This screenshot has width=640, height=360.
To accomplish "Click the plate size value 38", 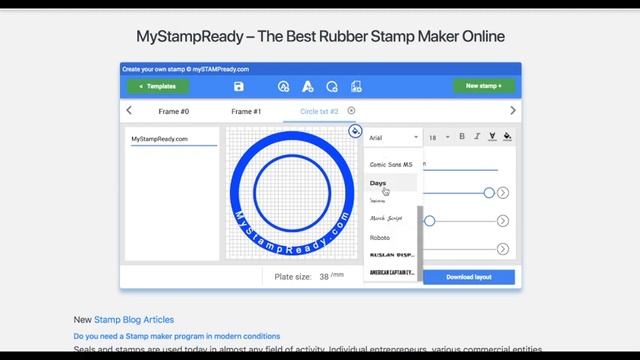I will [324, 277].
